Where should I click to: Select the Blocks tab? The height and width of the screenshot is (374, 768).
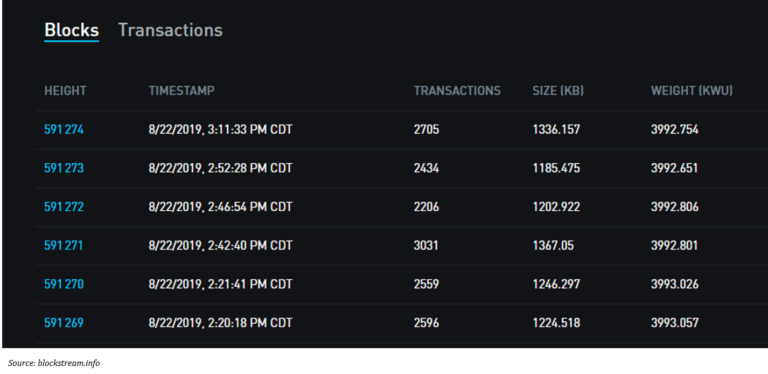[x=72, y=30]
